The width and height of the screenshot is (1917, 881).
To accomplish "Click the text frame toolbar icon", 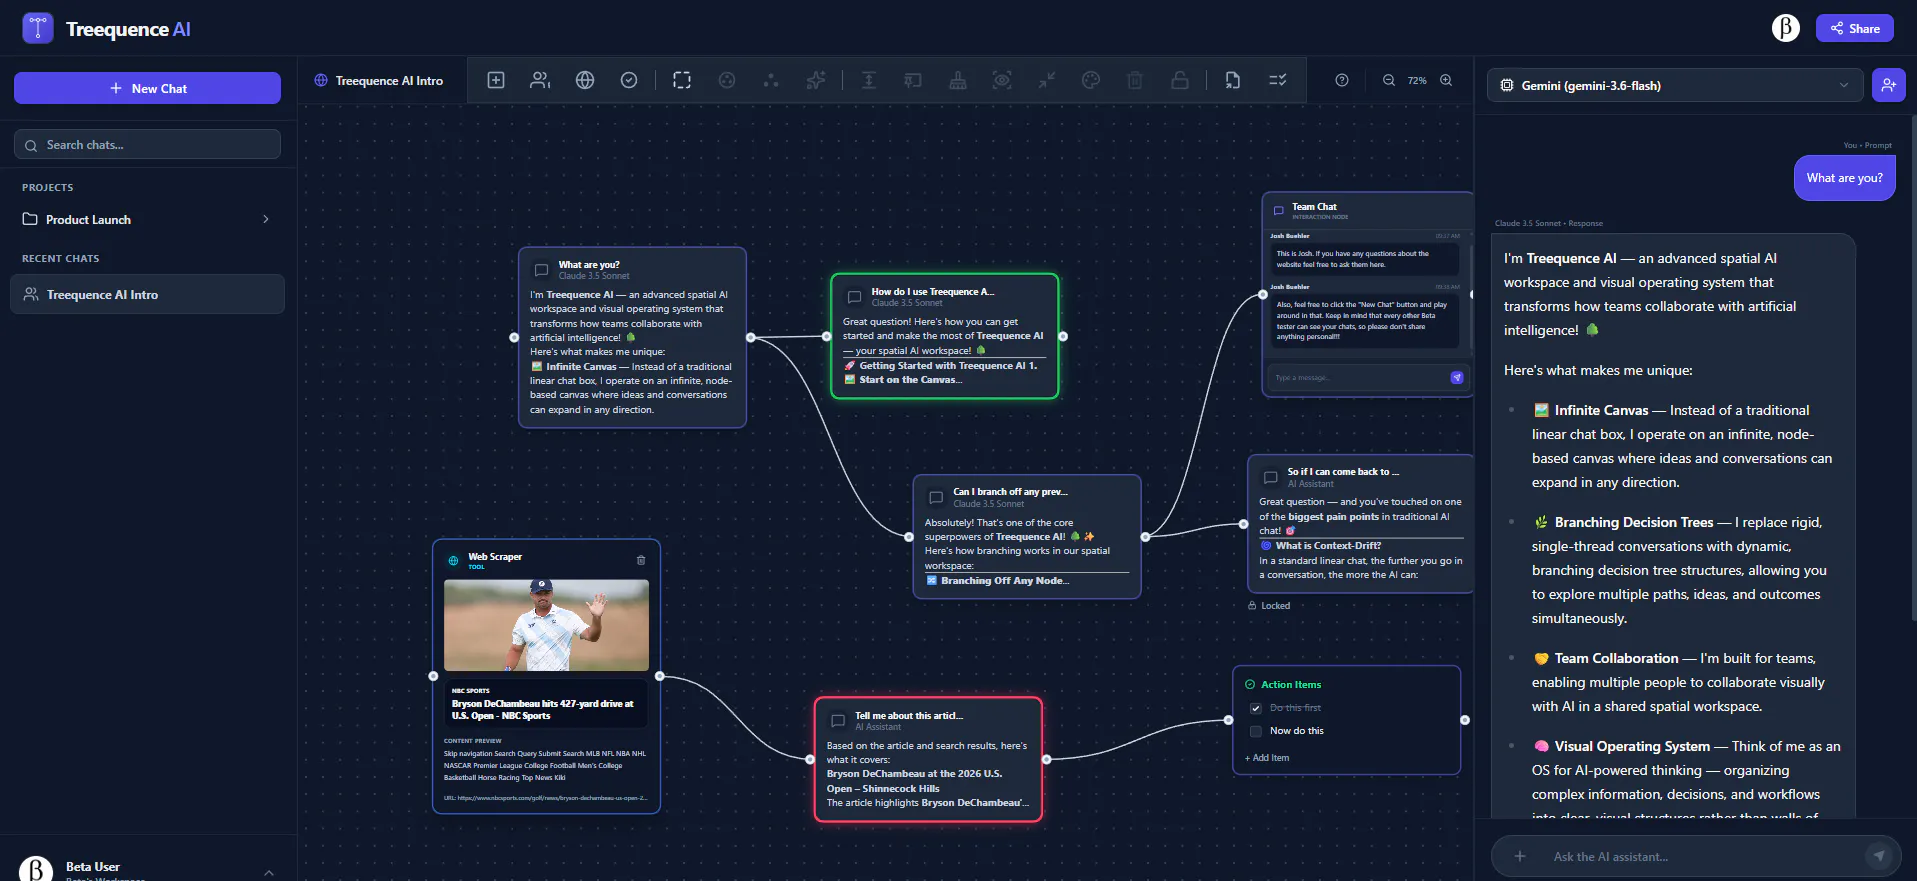I will coord(913,80).
